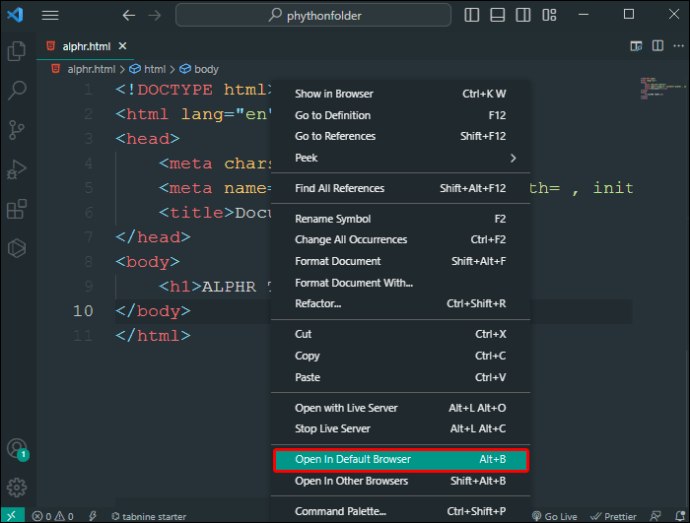
Task: Click the </head> tag on line 7
Action: click(153, 237)
